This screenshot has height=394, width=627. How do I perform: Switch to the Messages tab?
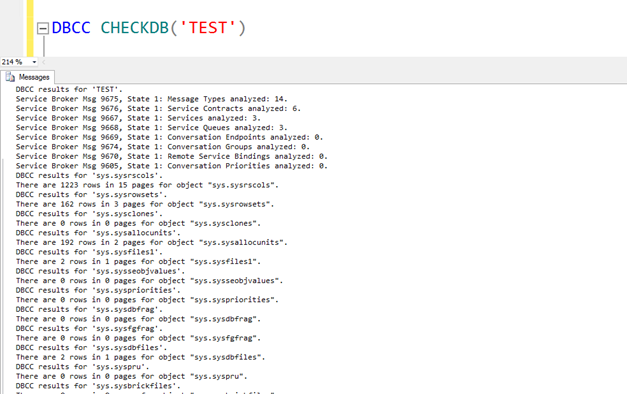[x=28, y=77]
